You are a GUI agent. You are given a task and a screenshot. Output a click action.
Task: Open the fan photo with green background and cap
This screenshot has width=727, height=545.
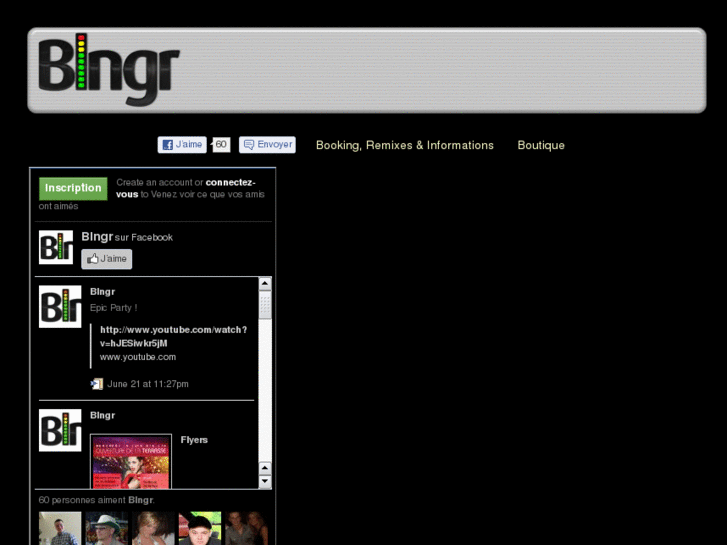[x=200, y=528]
